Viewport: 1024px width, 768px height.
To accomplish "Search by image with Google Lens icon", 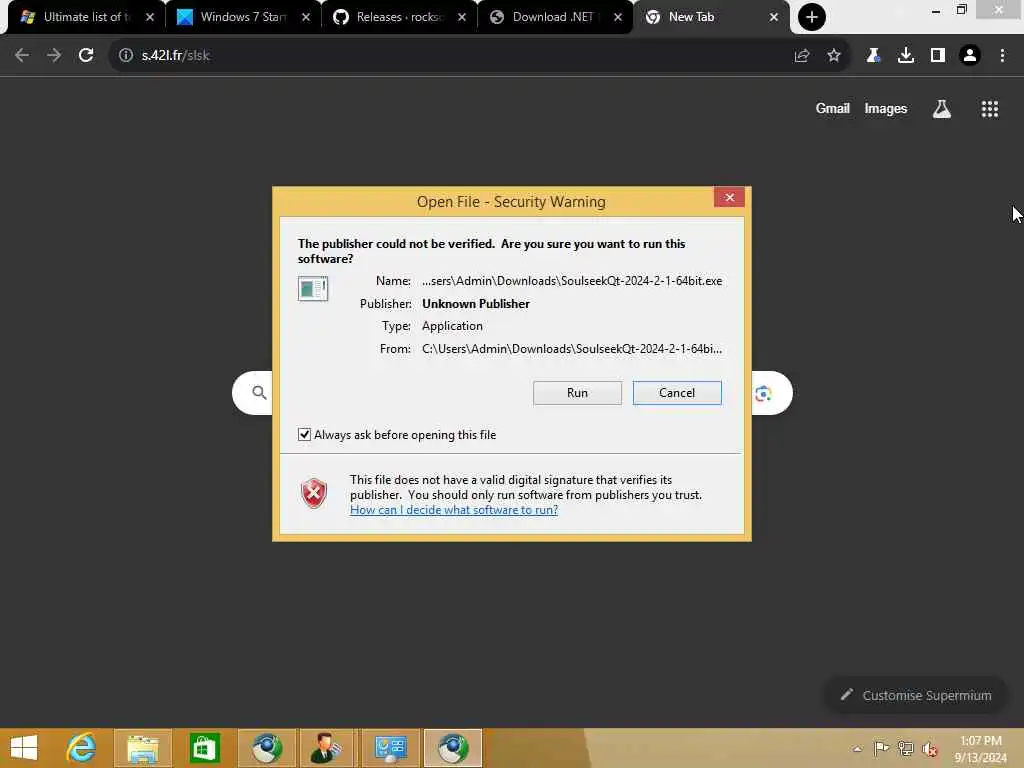I will coord(763,393).
